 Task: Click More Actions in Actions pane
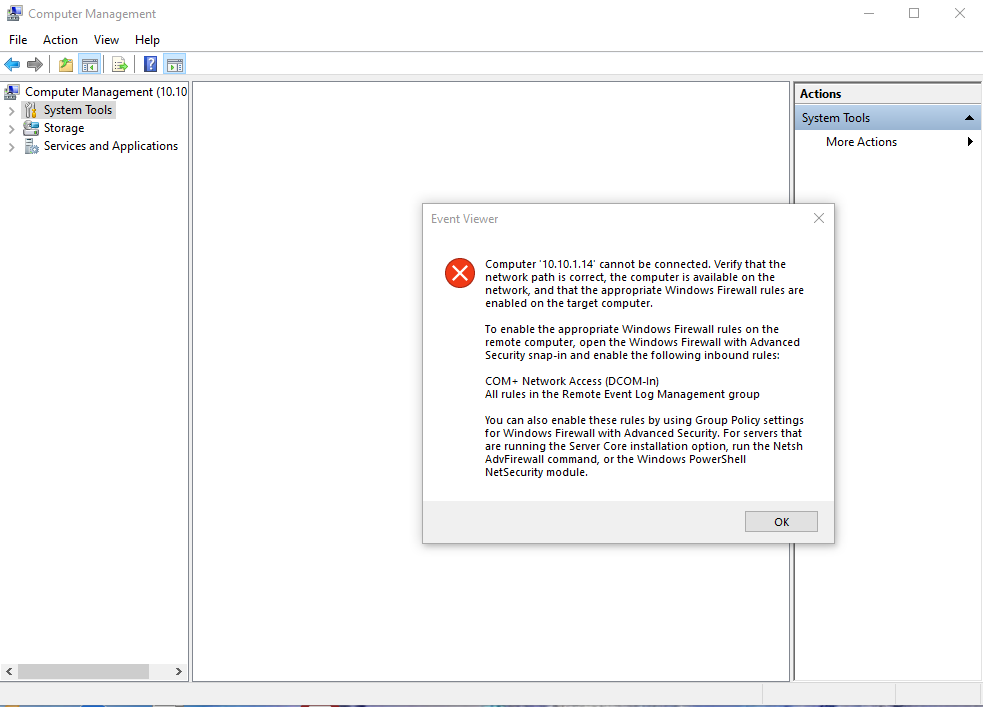click(861, 142)
